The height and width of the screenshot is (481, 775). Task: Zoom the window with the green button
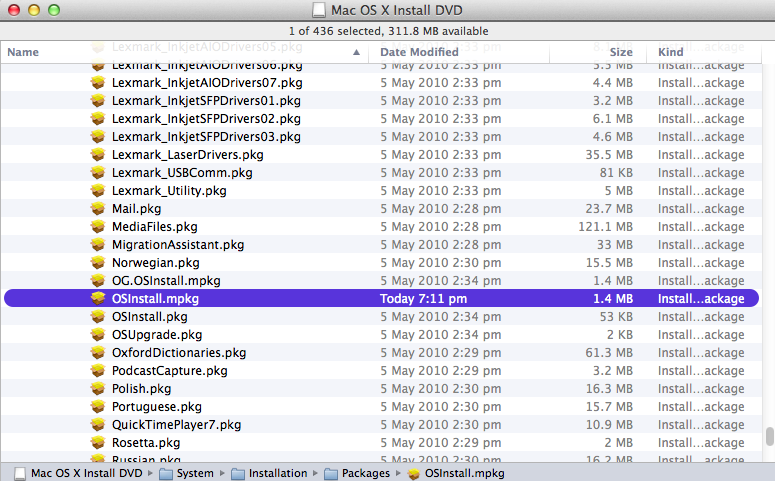pos(54,10)
